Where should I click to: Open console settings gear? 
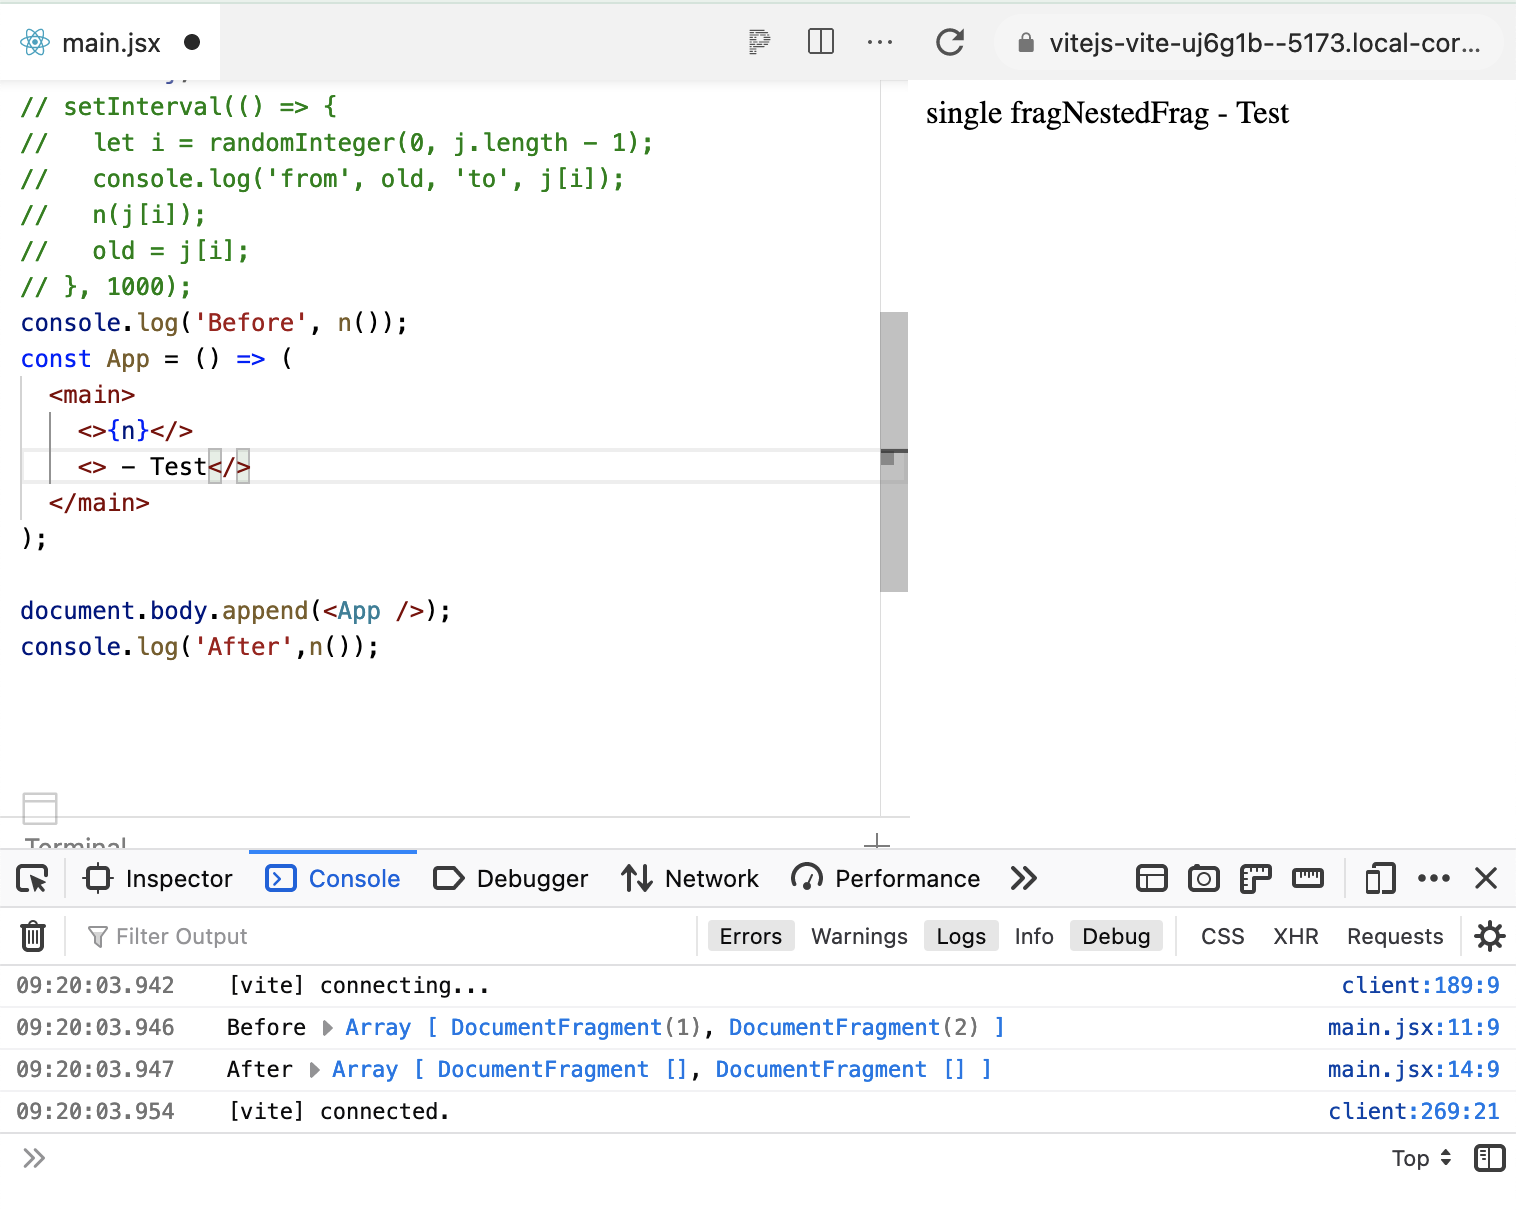point(1490,936)
